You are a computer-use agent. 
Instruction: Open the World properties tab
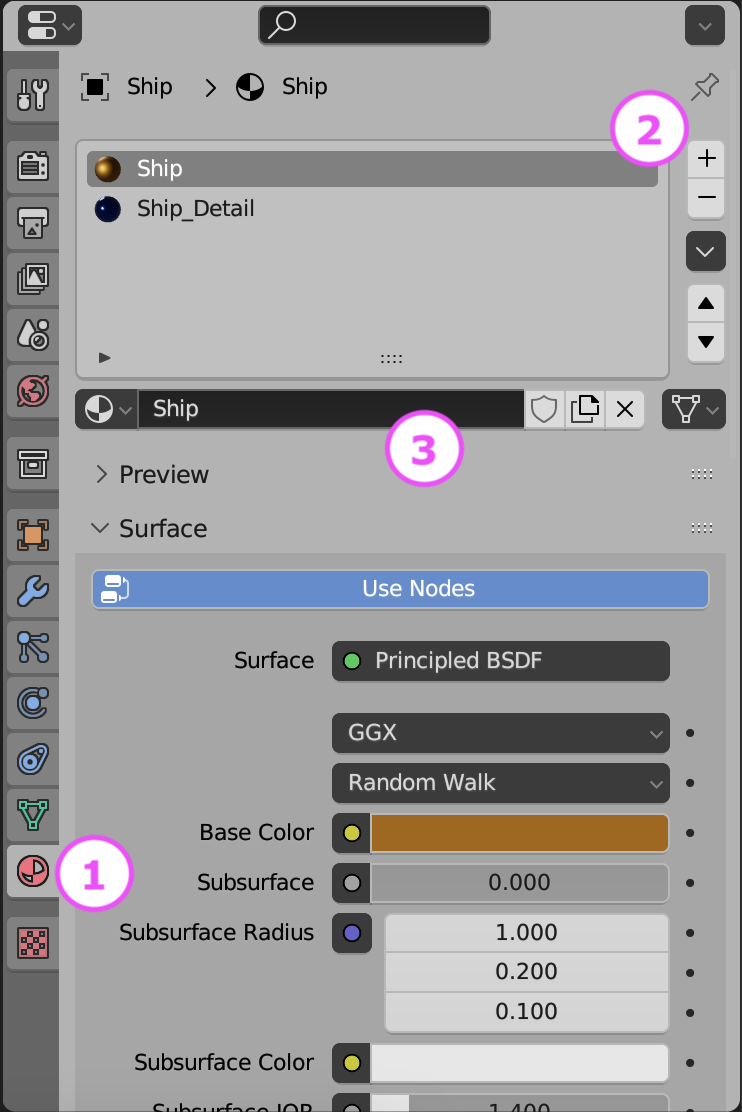(x=33, y=390)
